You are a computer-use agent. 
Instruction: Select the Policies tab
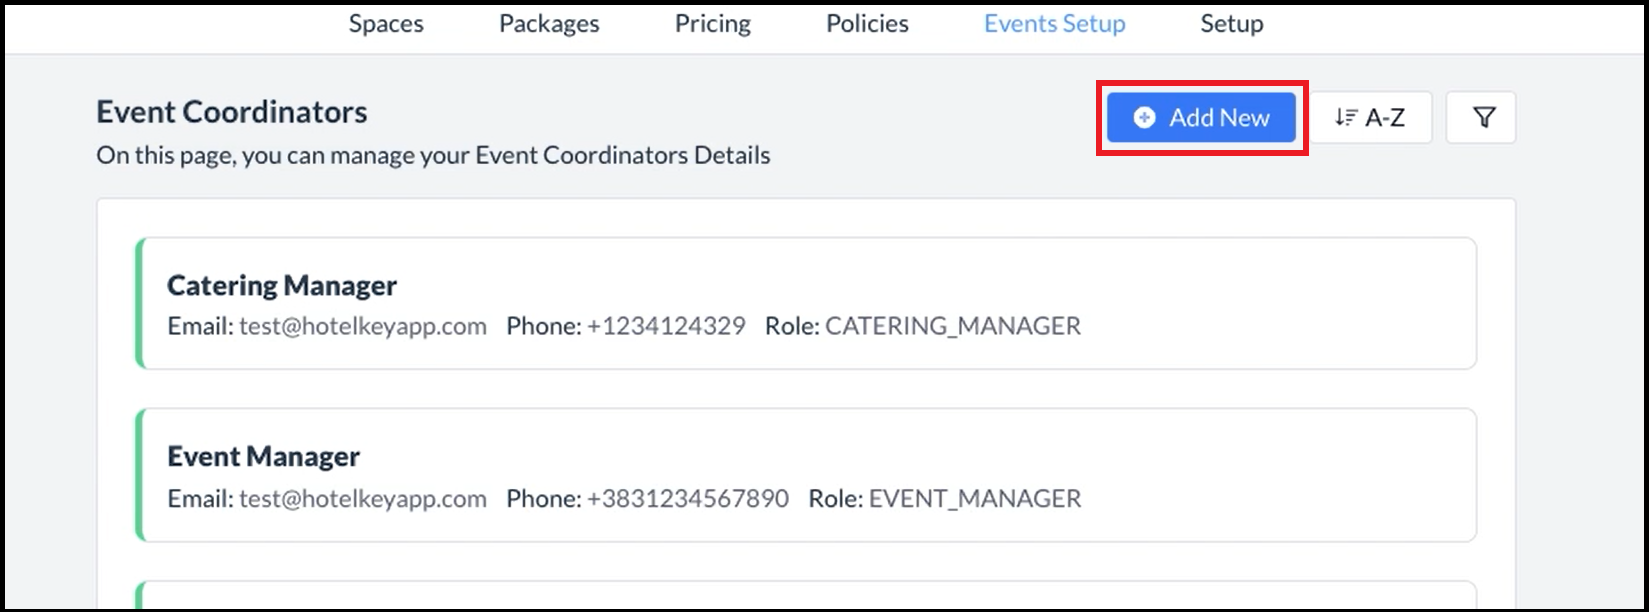(x=867, y=24)
